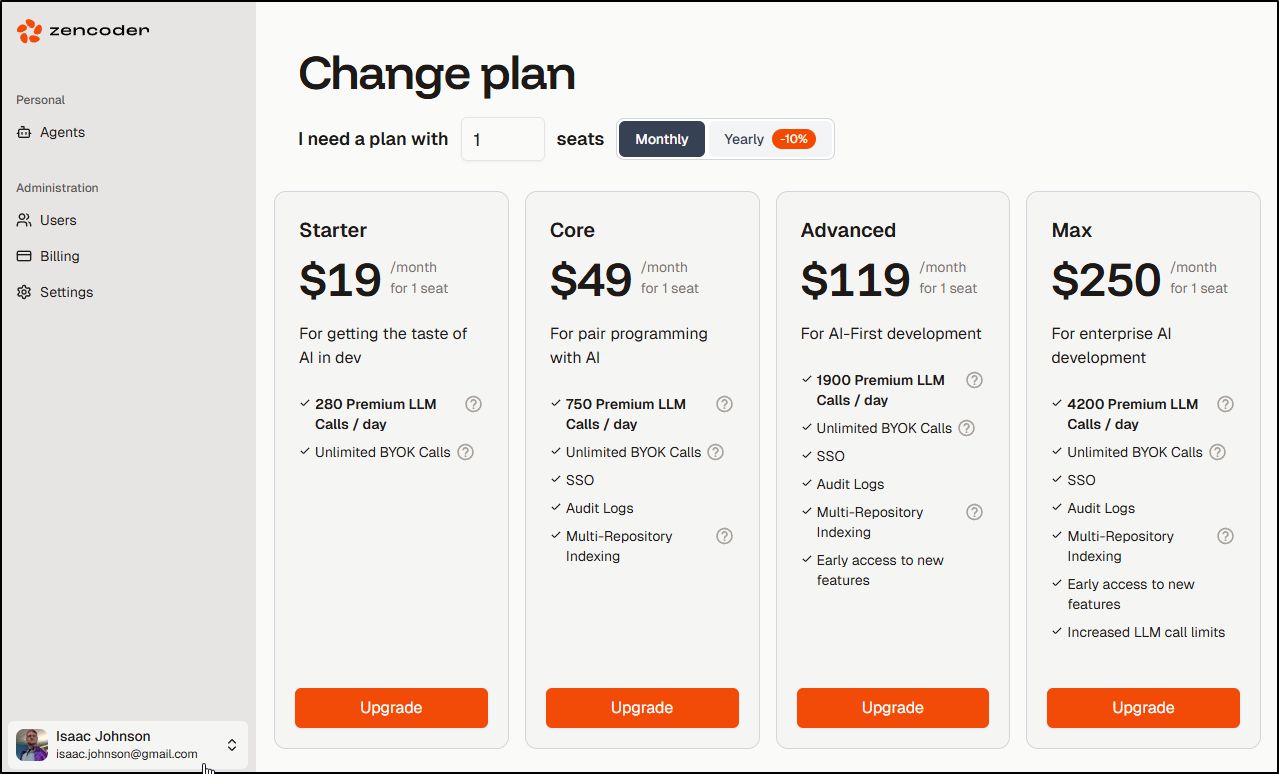This screenshot has height=774, width=1279.
Task: Expand account switcher chevron next to Isaac Johnson
Action: click(x=232, y=745)
